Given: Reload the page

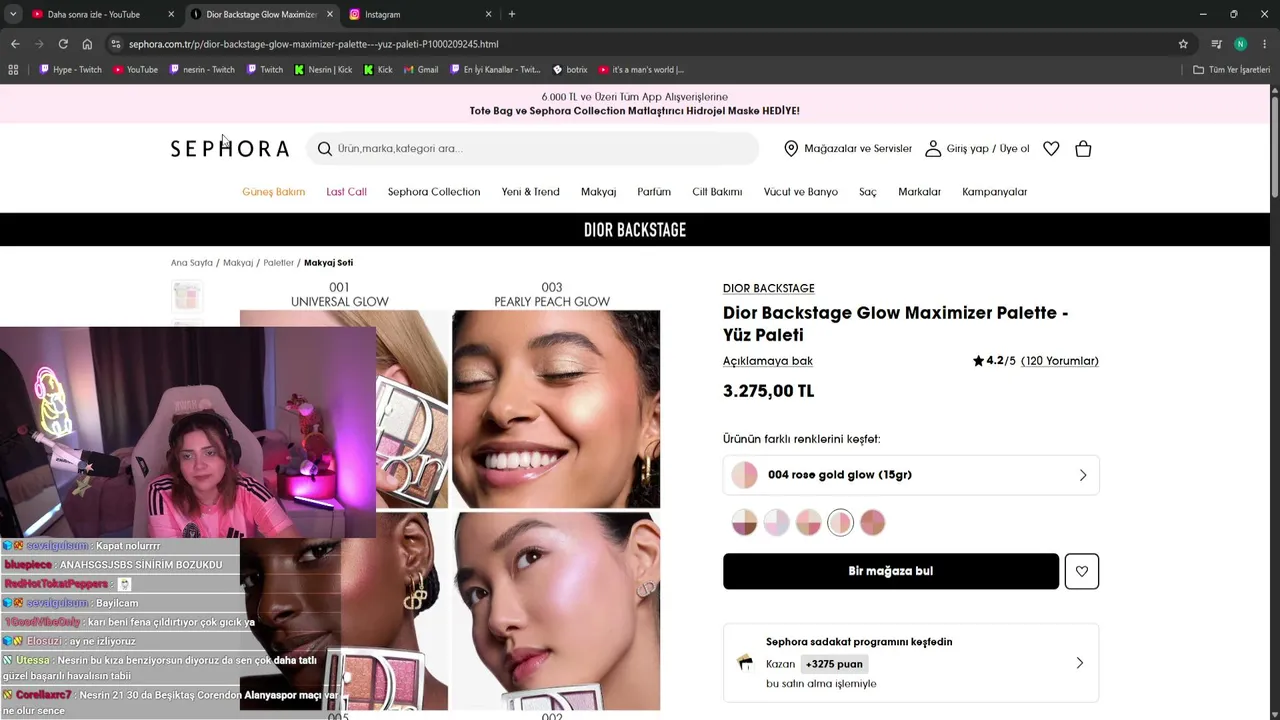Looking at the screenshot, I should point(63,44).
